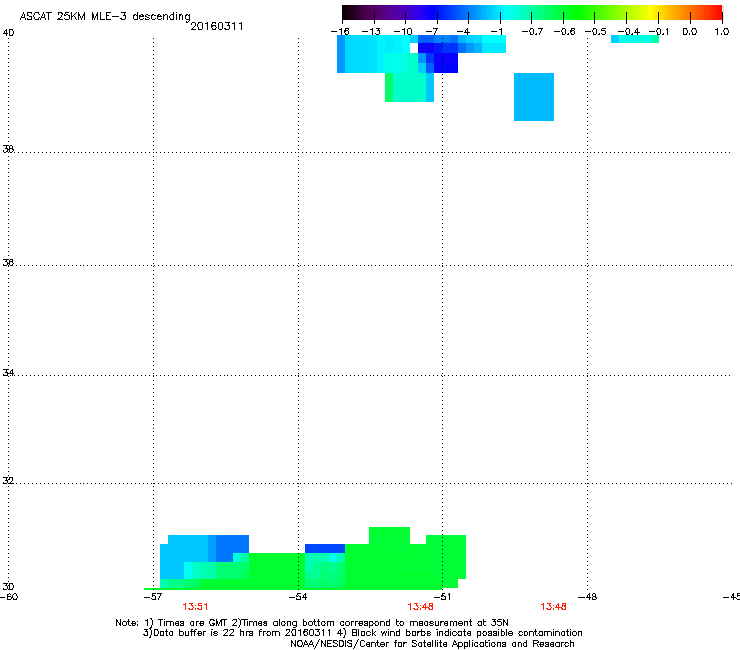Click the red '13:51' time label

pyautogui.click(x=195, y=607)
